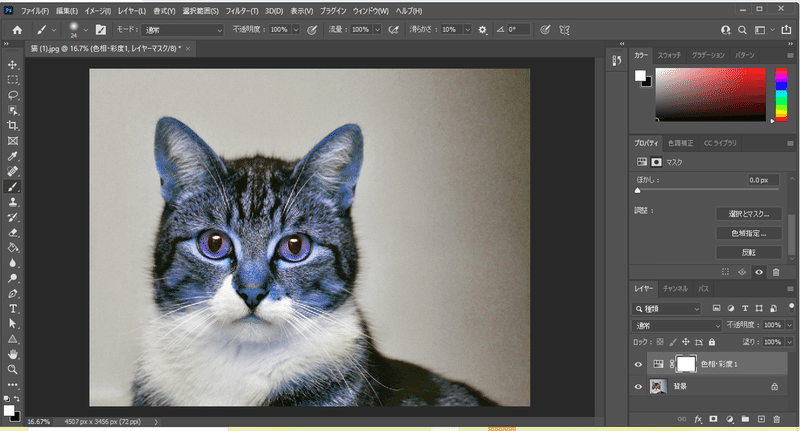
Task: Open the brush モード dropdown
Action: coord(182,30)
